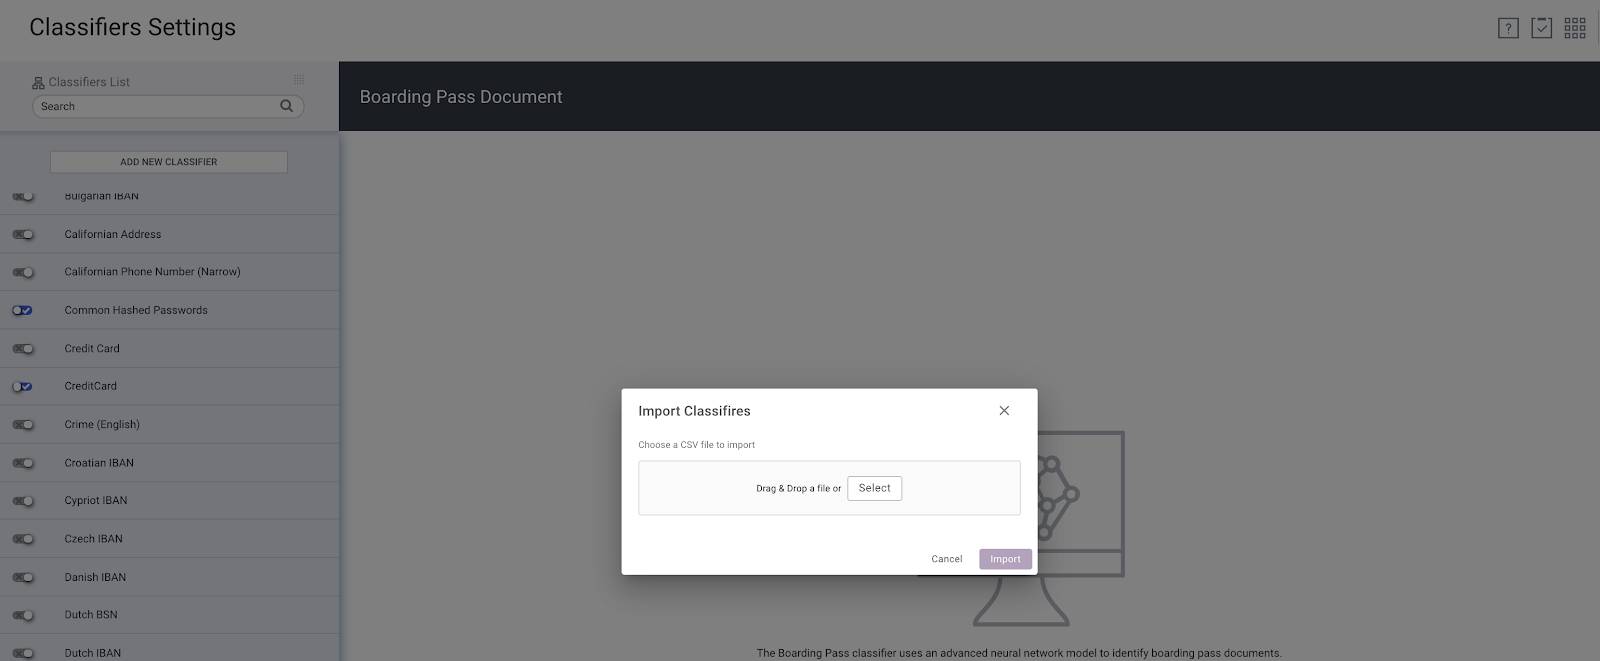This screenshot has height=661, width=1600.
Task: Click the Import button
Action: [1005, 559]
